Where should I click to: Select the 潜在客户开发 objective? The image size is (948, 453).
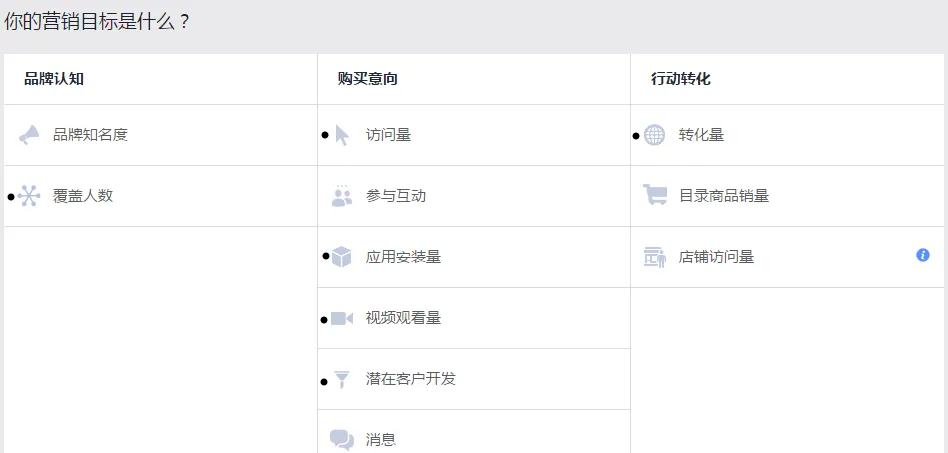[x=411, y=379]
